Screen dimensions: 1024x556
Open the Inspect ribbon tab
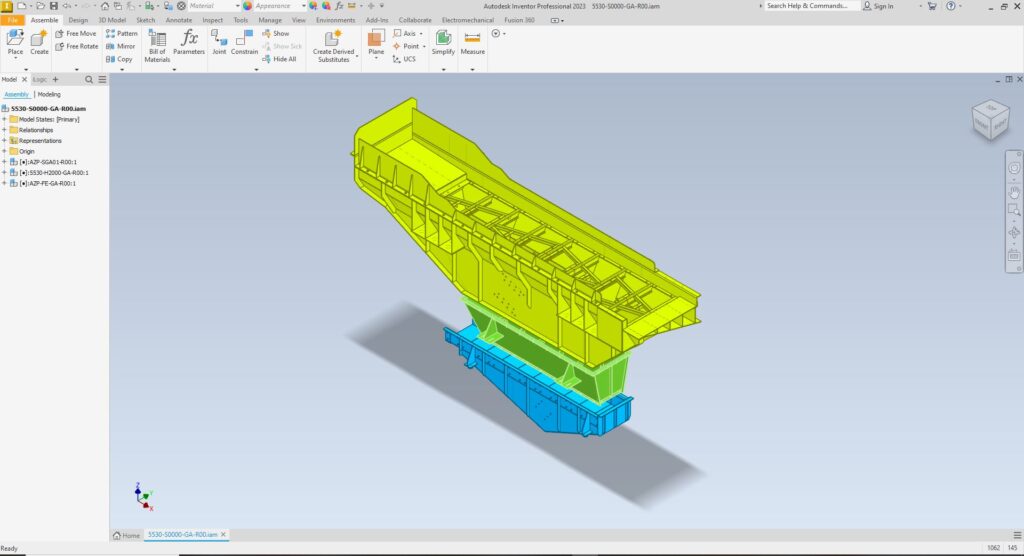(213, 19)
